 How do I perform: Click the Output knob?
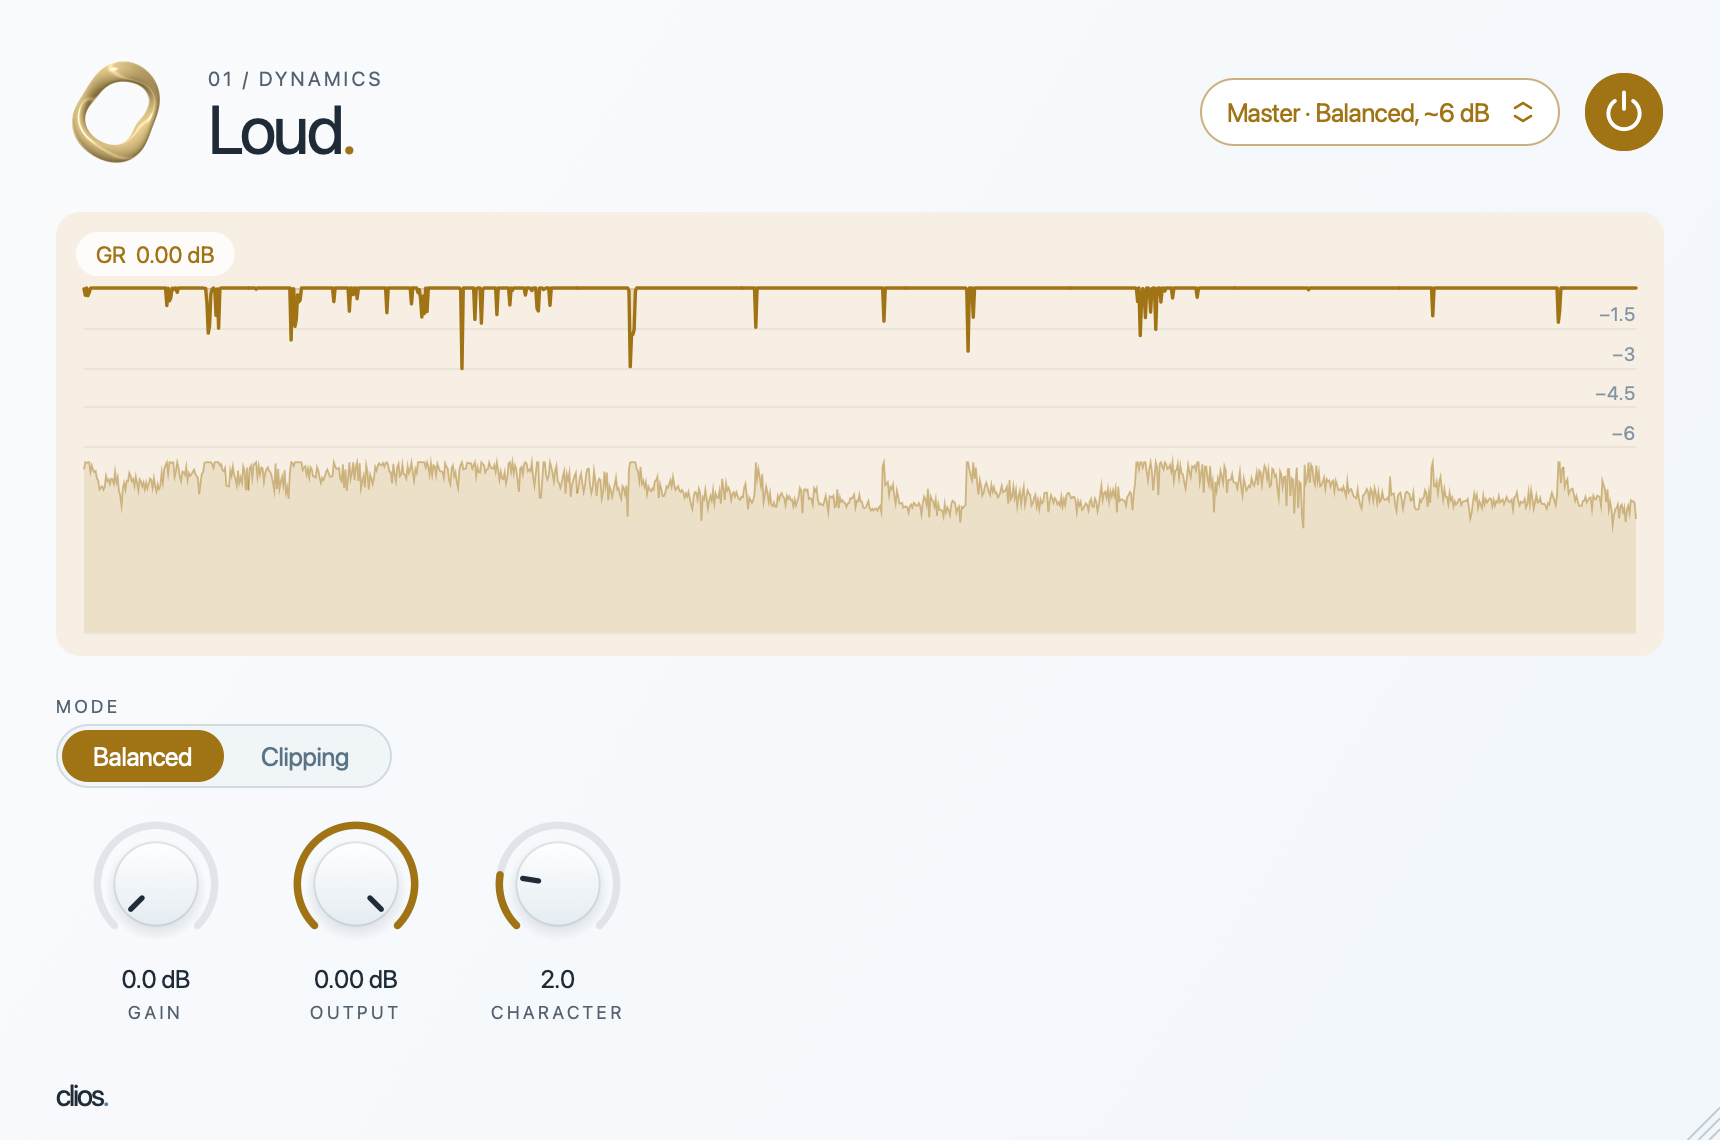pos(356,884)
